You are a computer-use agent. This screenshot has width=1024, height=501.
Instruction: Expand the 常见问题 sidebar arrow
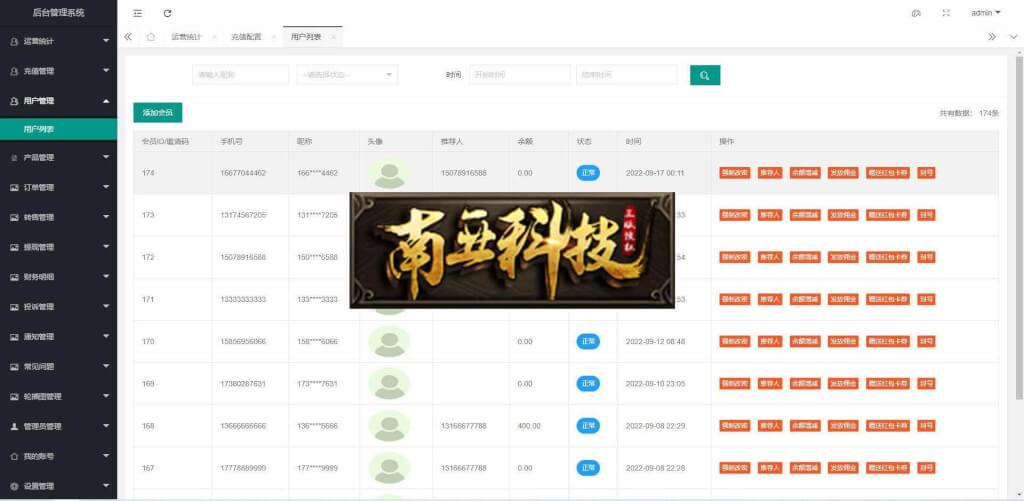pyautogui.click(x=106, y=366)
